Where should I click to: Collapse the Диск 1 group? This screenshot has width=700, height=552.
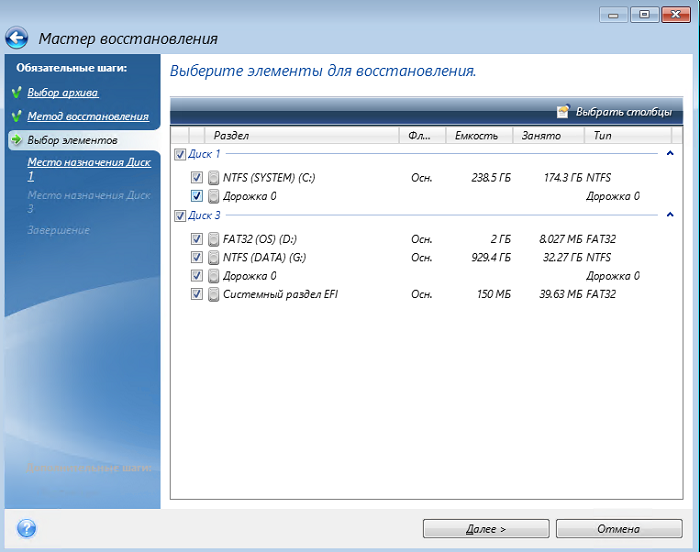[x=669, y=154]
